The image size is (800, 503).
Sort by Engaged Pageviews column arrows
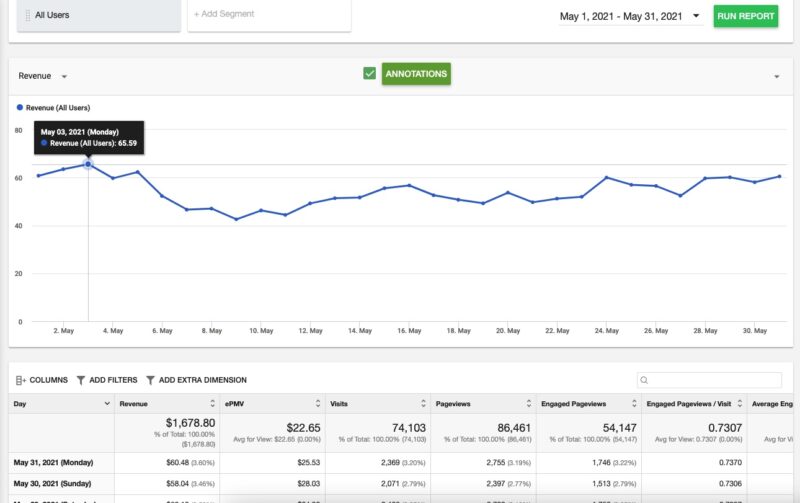click(x=634, y=404)
